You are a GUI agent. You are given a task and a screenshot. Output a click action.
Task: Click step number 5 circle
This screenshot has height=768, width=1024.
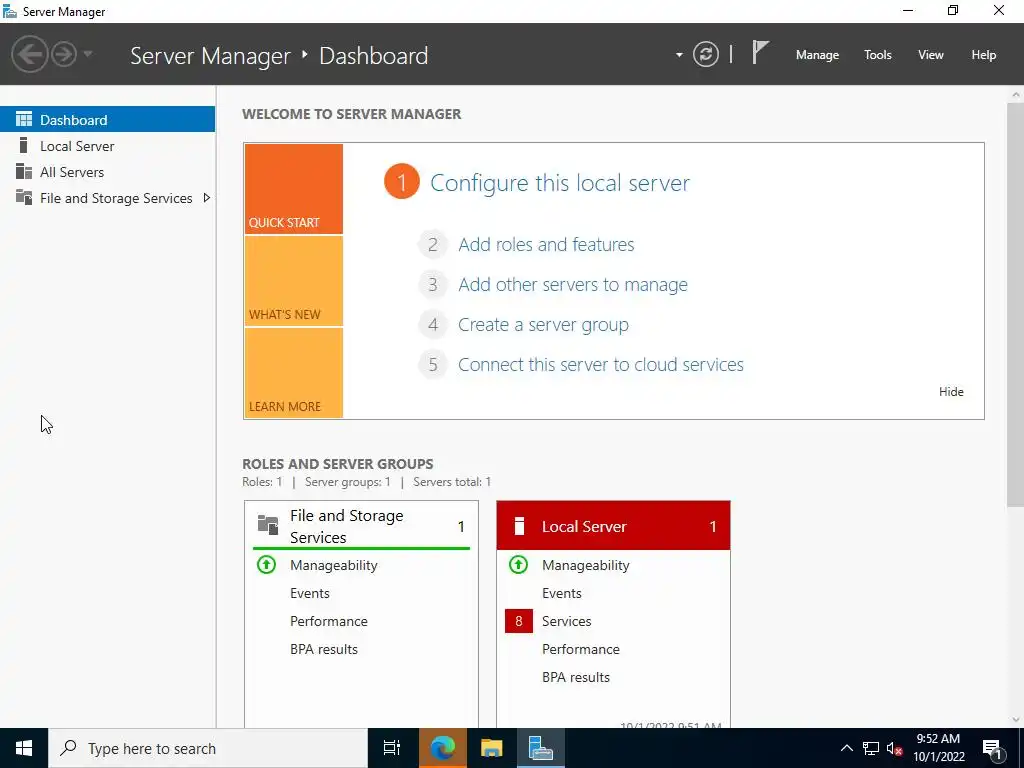(432, 364)
